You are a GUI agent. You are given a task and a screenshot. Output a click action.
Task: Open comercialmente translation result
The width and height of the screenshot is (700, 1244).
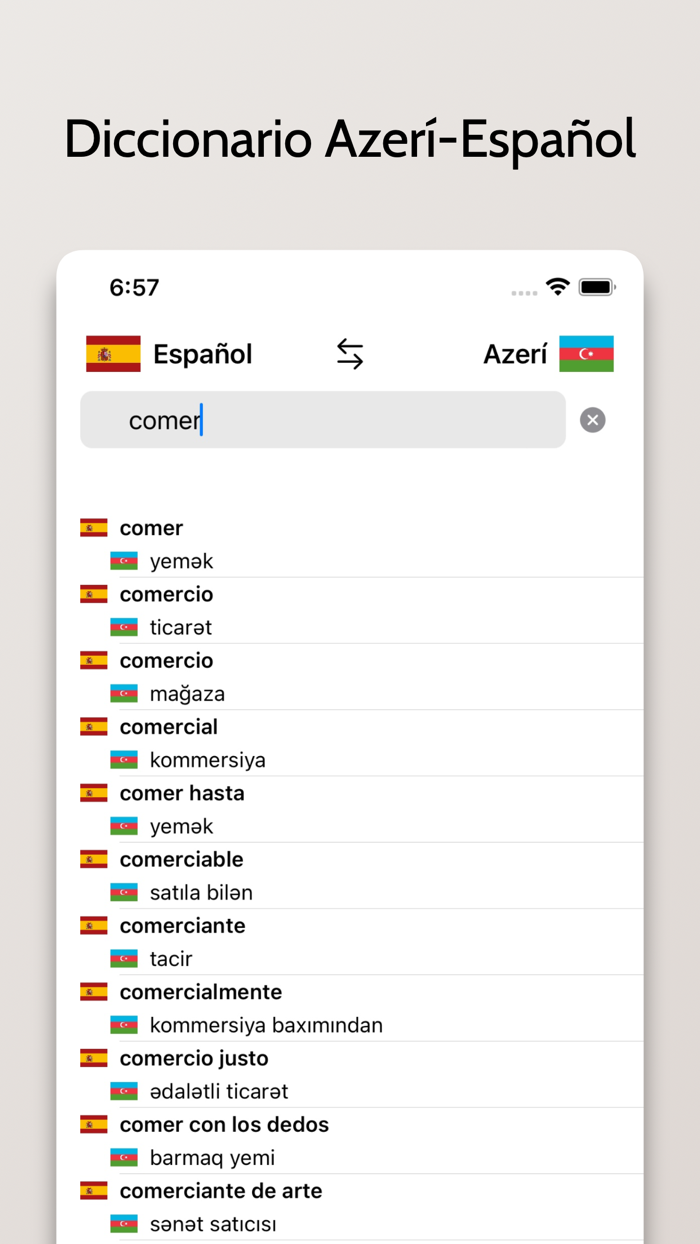pos(200,991)
